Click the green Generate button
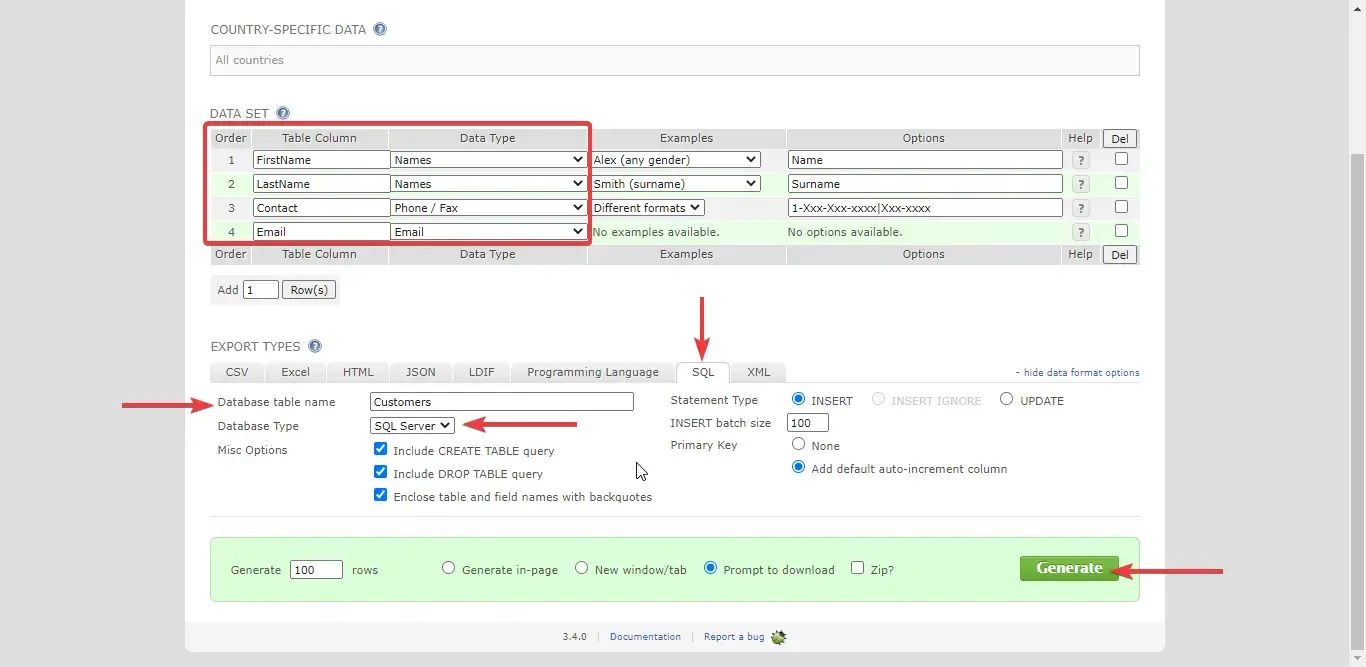 pos(1069,567)
